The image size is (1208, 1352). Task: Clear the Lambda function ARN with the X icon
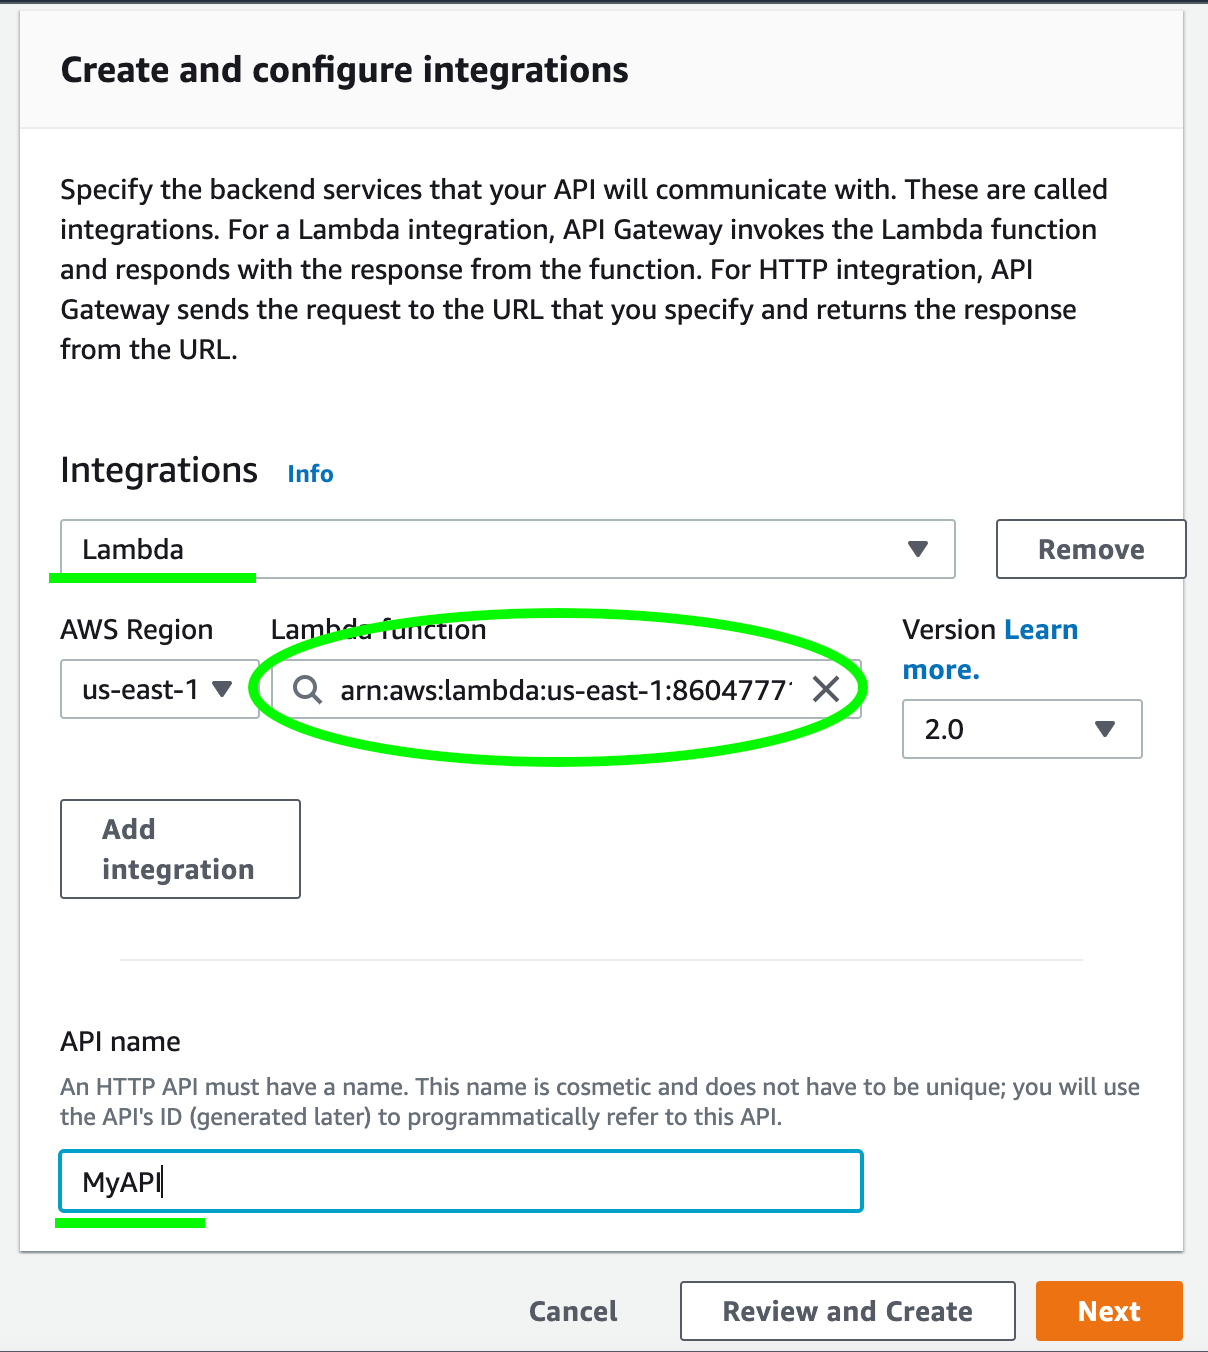pos(826,689)
